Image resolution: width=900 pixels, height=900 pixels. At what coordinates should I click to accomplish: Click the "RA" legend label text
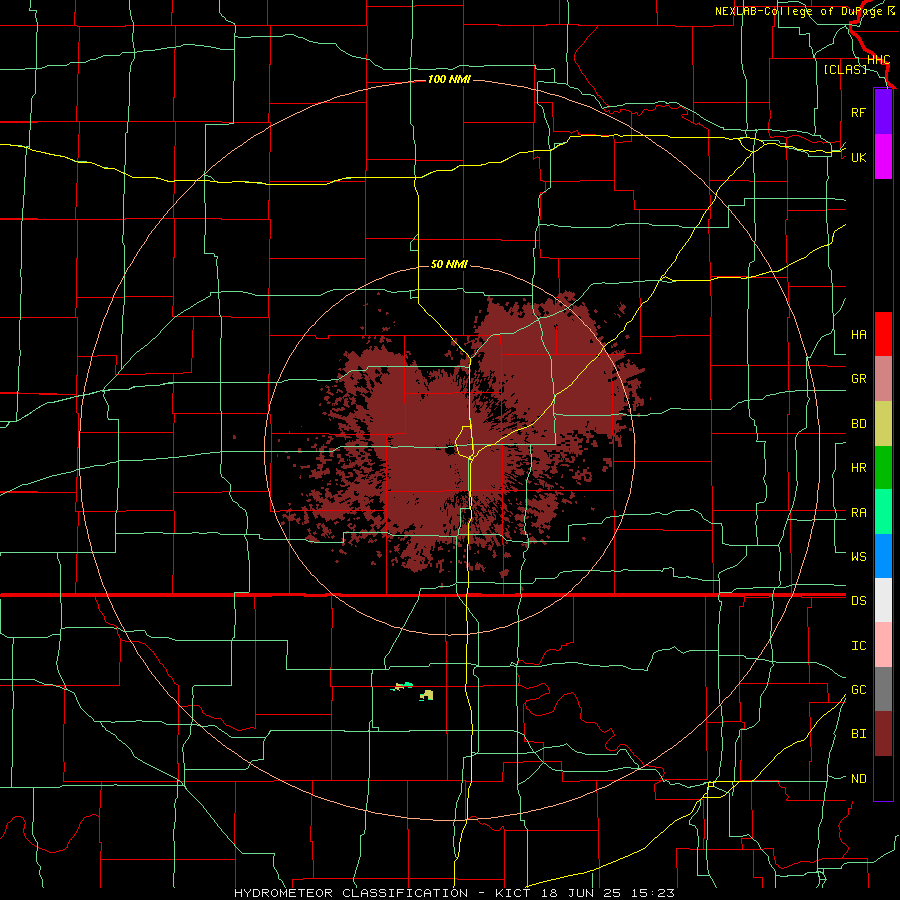858,513
